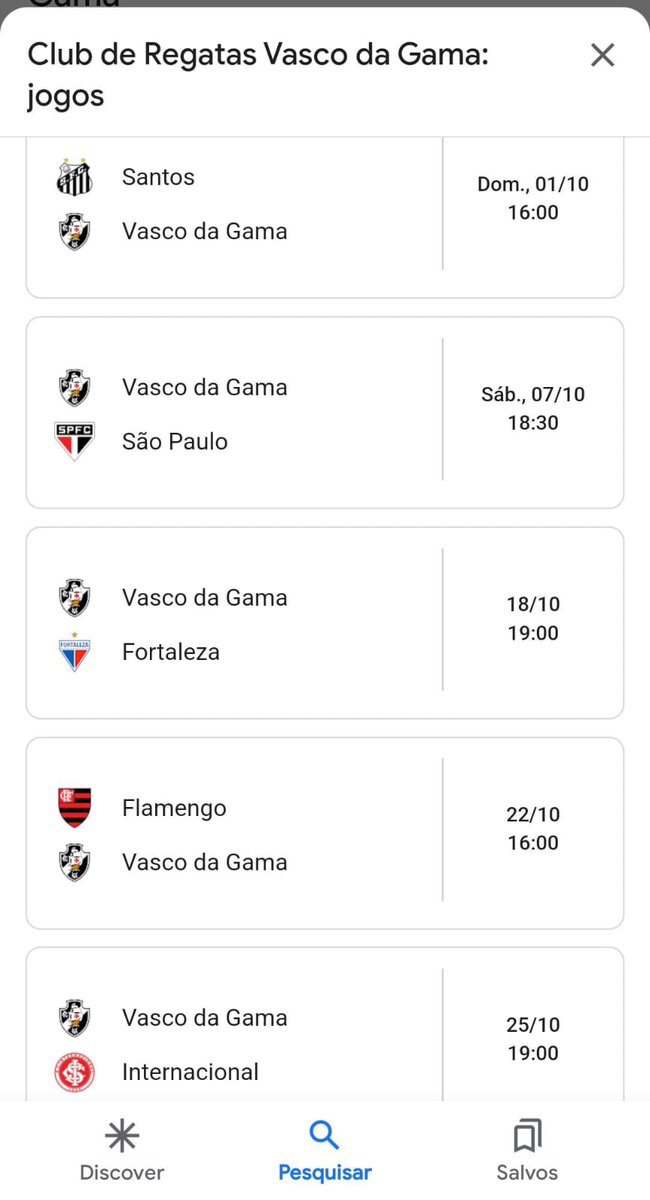Tap the Santos club crest

pyautogui.click(x=74, y=177)
